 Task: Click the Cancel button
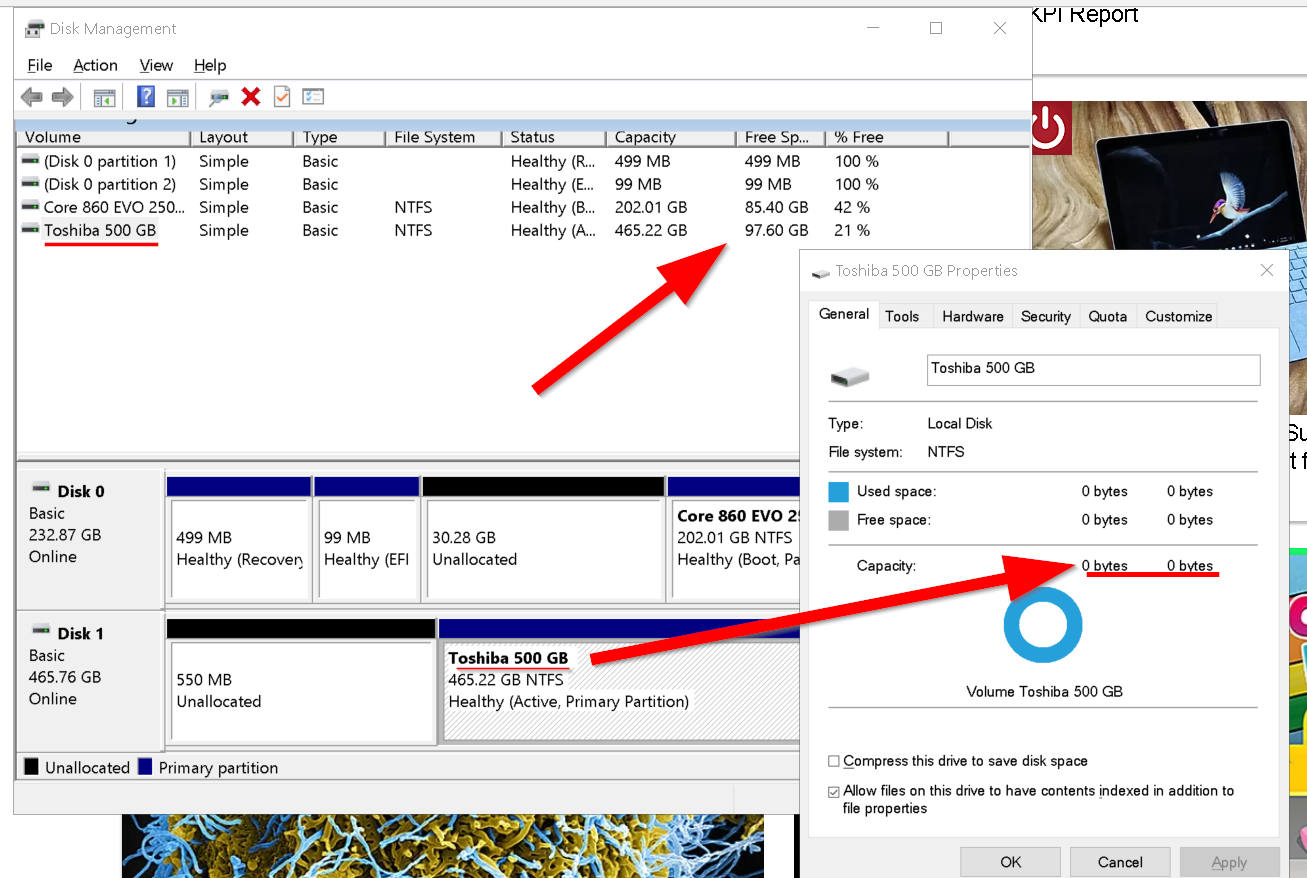1120,862
